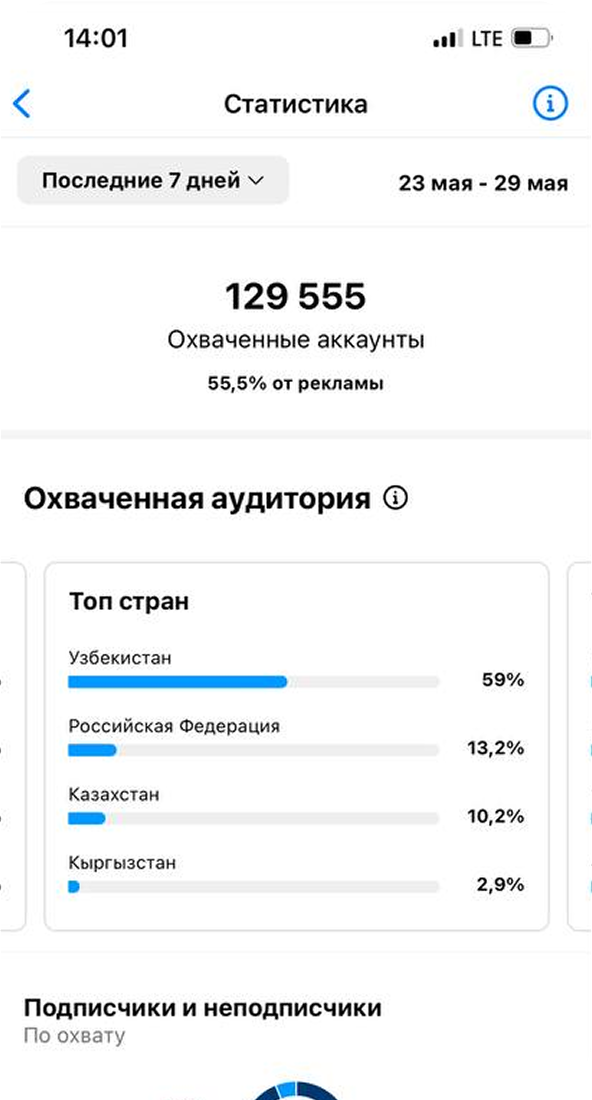Tap the Российская Федерация progress bar
The width and height of the screenshot is (592, 1100).
pyautogui.click(x=253, y=750)
